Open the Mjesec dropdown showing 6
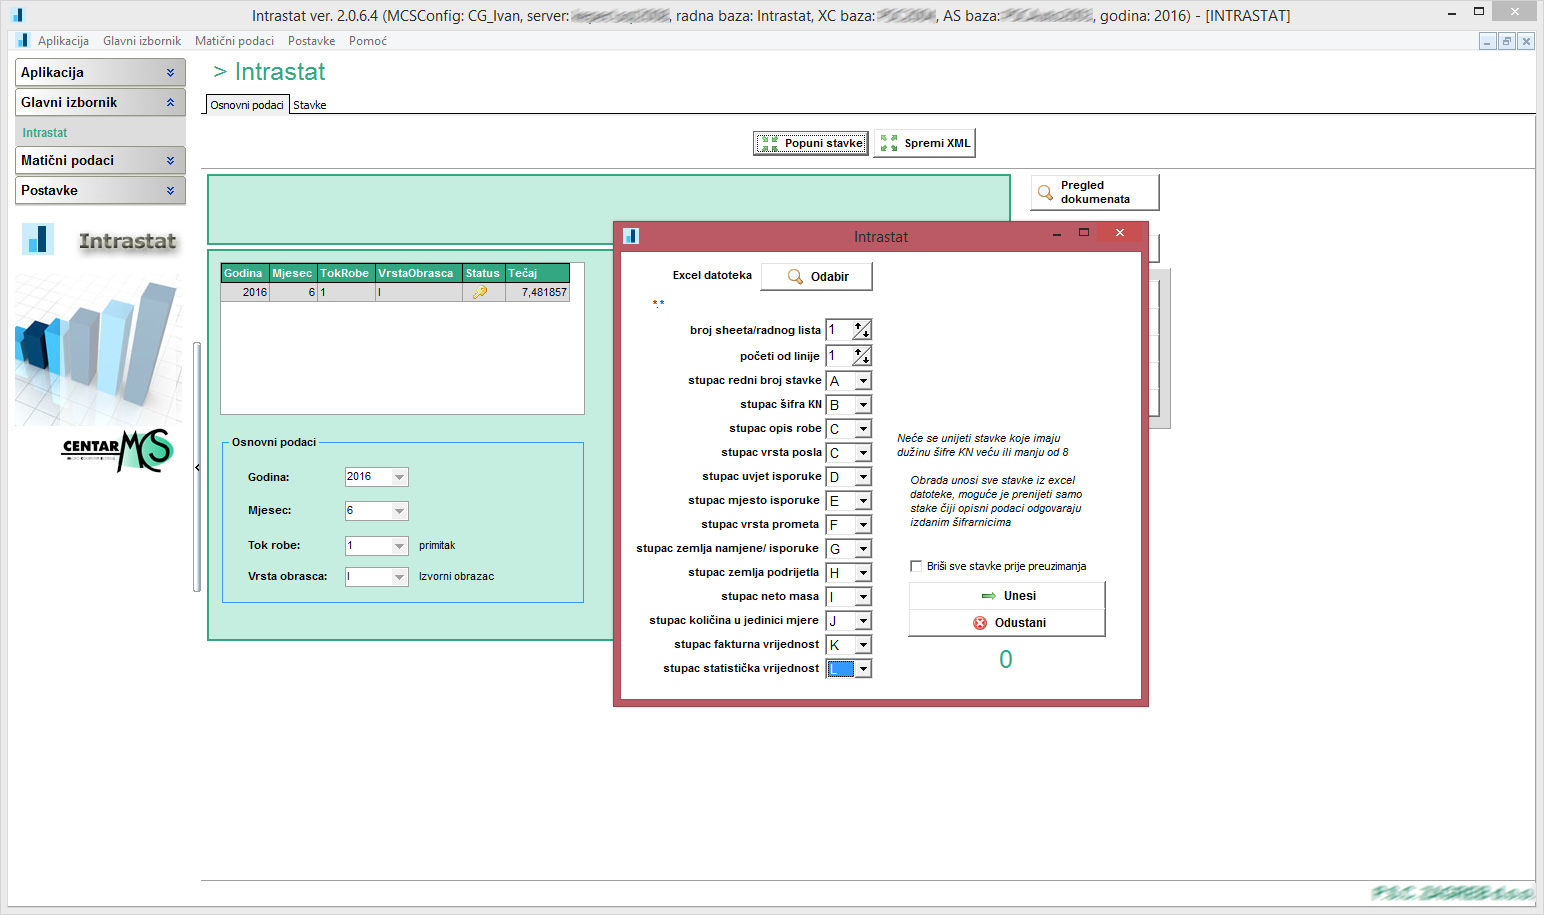Screen dimensions: 1544x915 point(399,511)
